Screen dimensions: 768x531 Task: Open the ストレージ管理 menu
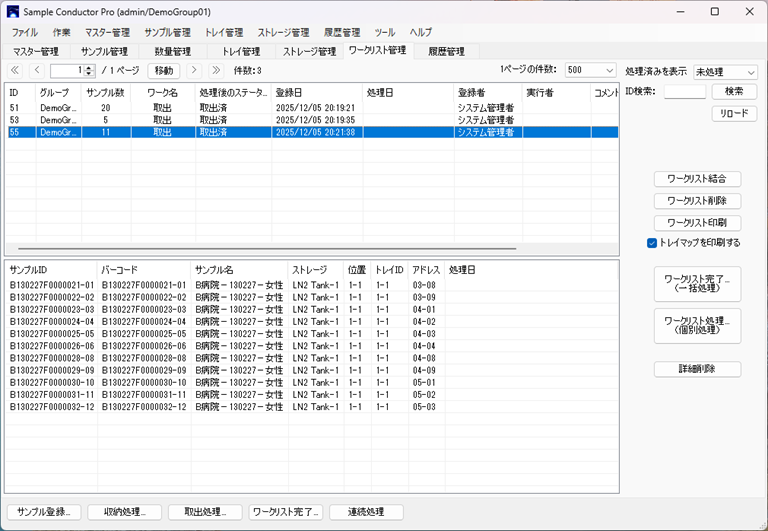(283, 33)
